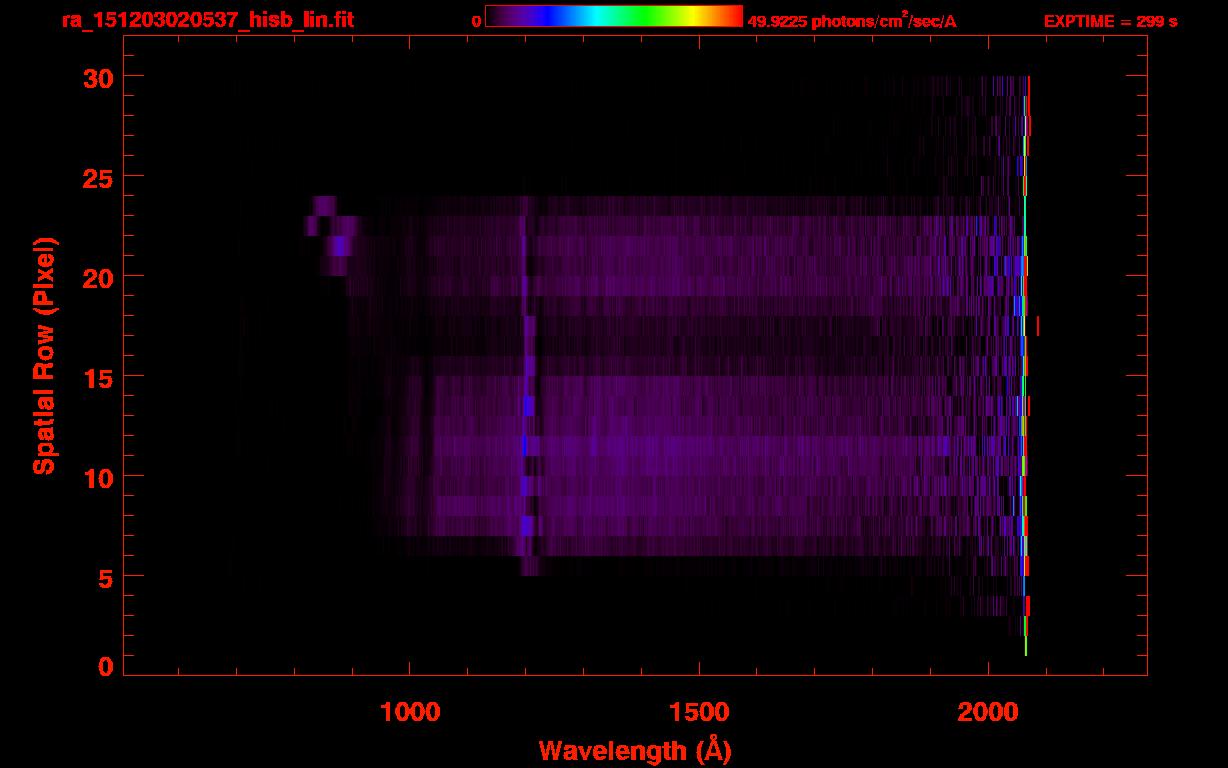This screenshot has width=1228, height=768.
Task: Click the y-axis tick label 0
Action: [x=105, y=666]
